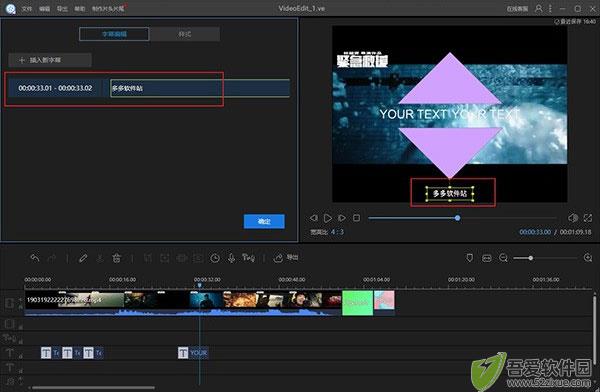This screenshot has width=600, height=392.
Task: Click the undo arrow in the timeline toolbar
Action: tap(35, 258)
